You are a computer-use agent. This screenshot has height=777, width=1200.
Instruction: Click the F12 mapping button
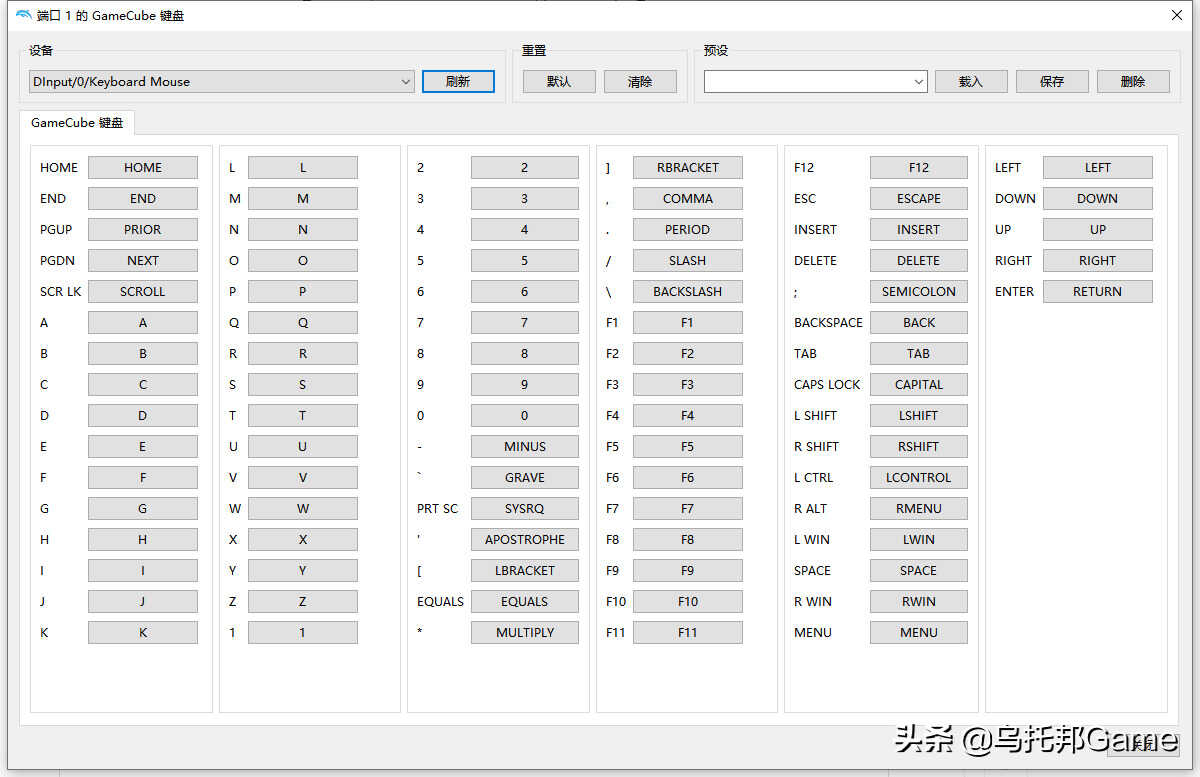click(x=919, y=168)
